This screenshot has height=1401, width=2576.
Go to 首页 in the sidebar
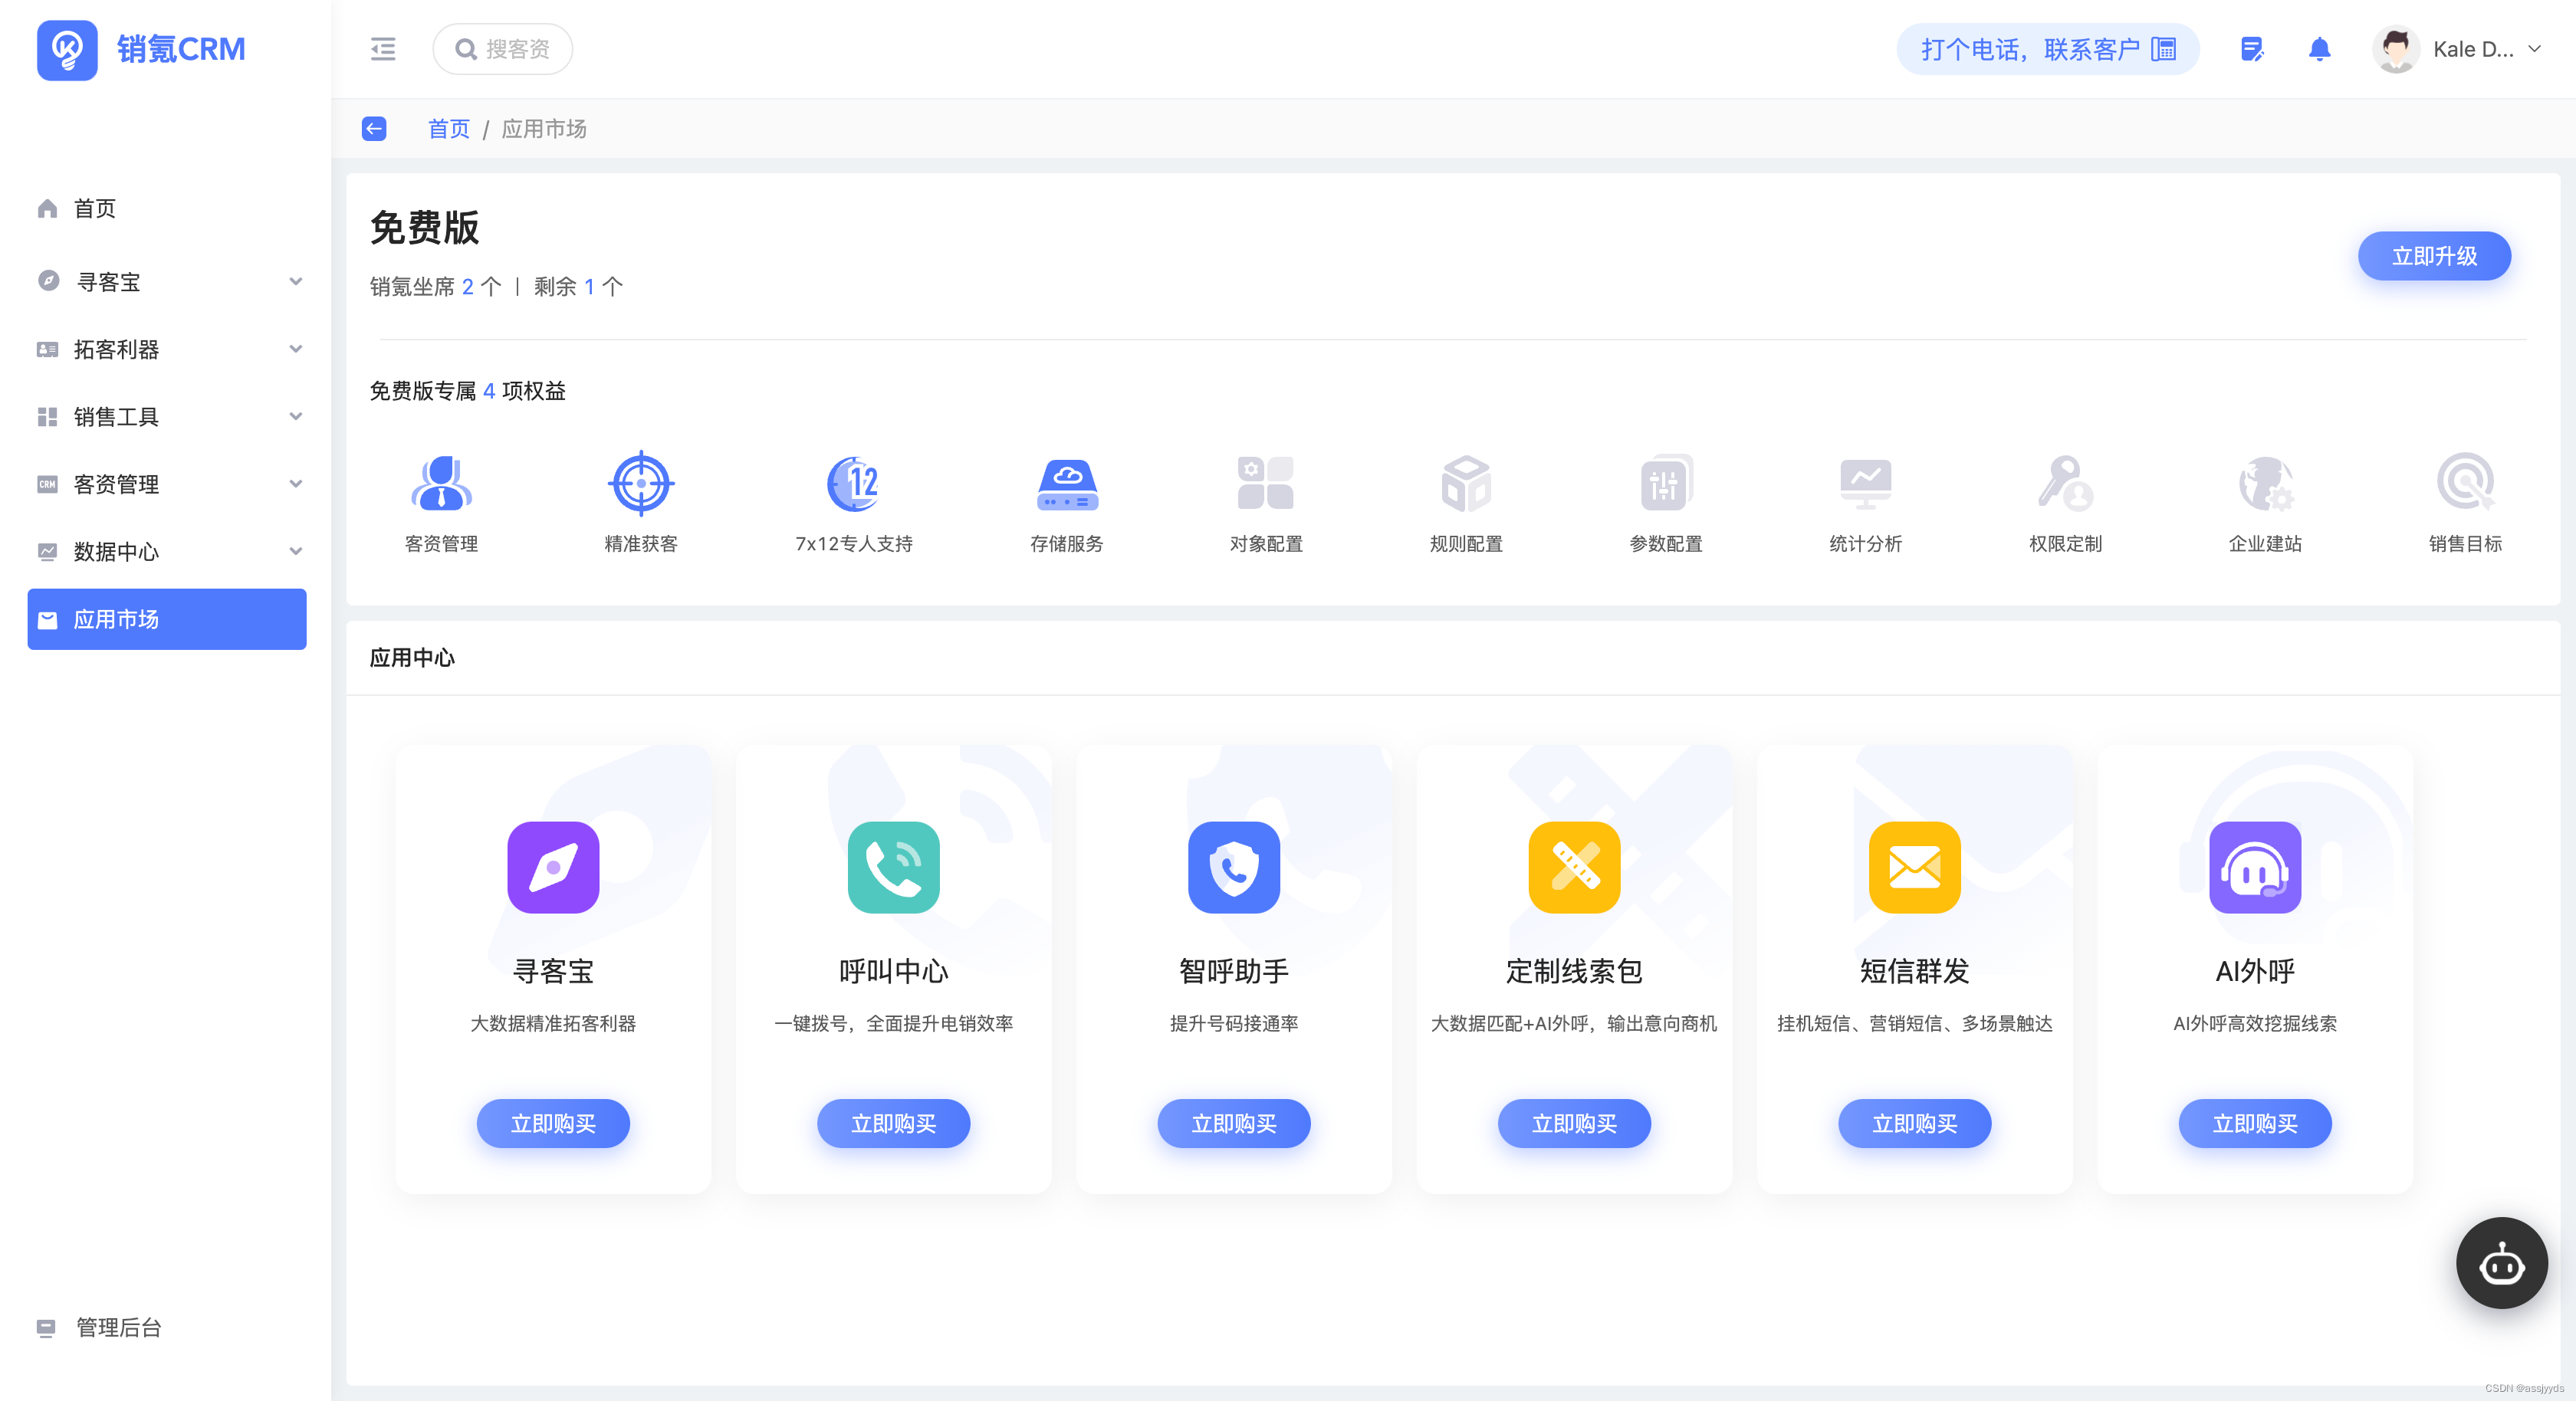[x=95, y=208]
